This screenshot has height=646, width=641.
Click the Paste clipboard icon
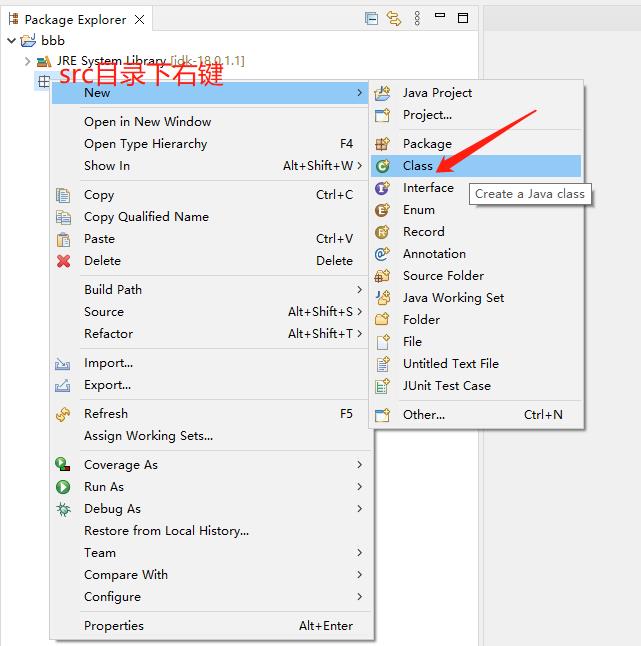[x=63, y=239]
